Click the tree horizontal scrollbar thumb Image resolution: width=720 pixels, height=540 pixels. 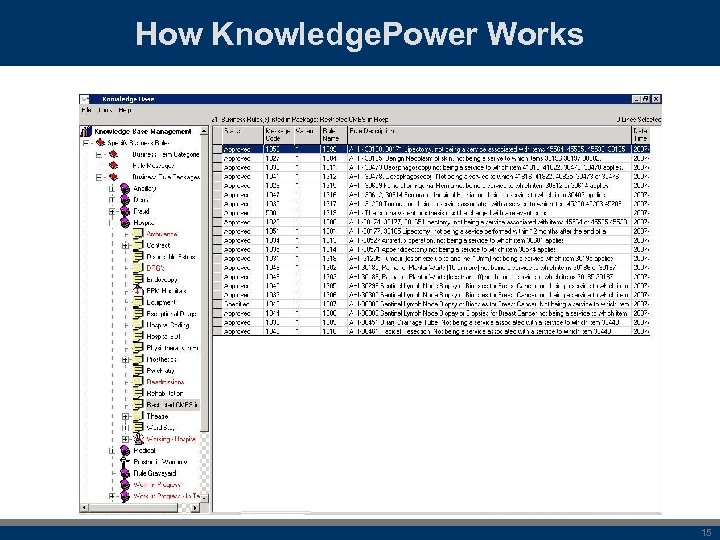[x=133, y=507]
